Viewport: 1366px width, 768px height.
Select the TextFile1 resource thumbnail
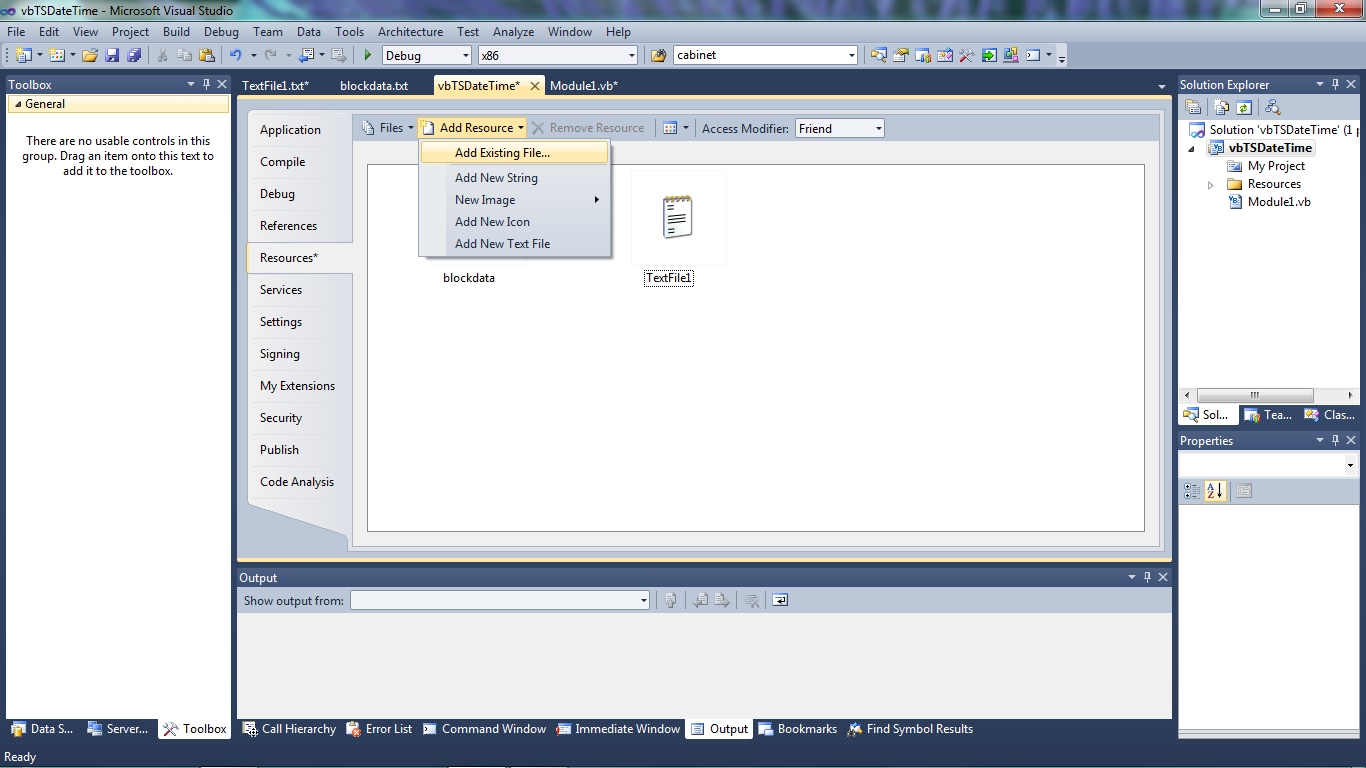[x=677, y=218]
